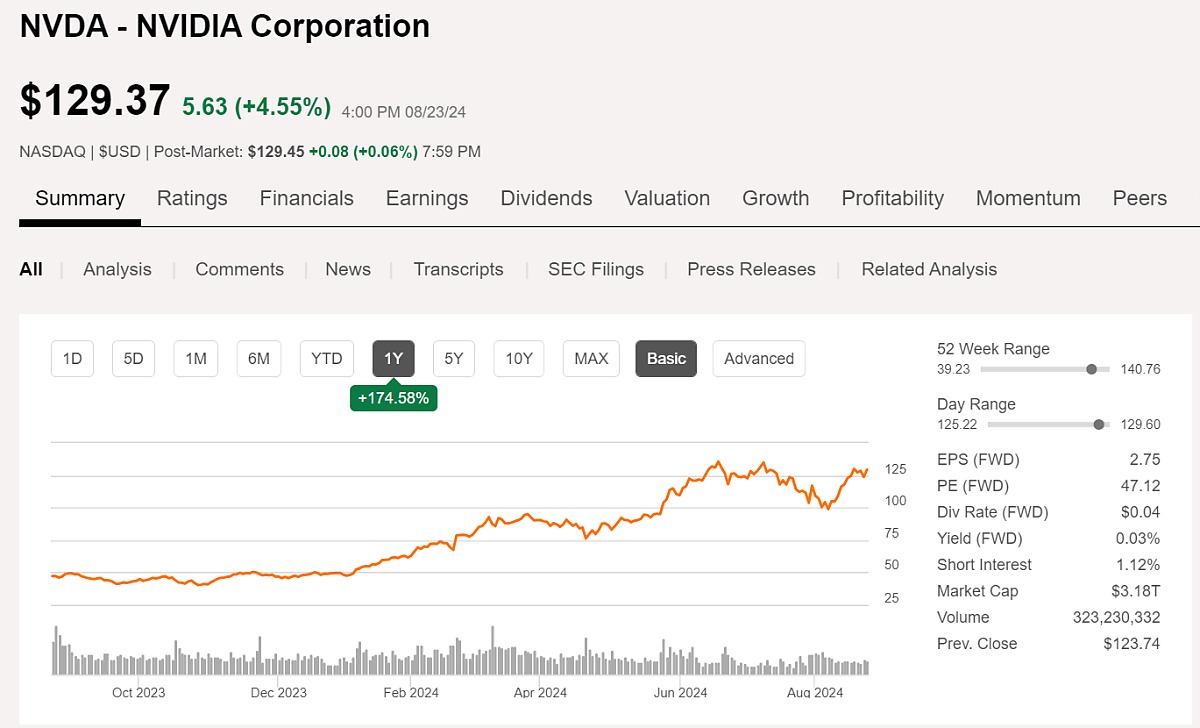Click the Yield (FWD) value 0.03%

[x=1139, y=538]
